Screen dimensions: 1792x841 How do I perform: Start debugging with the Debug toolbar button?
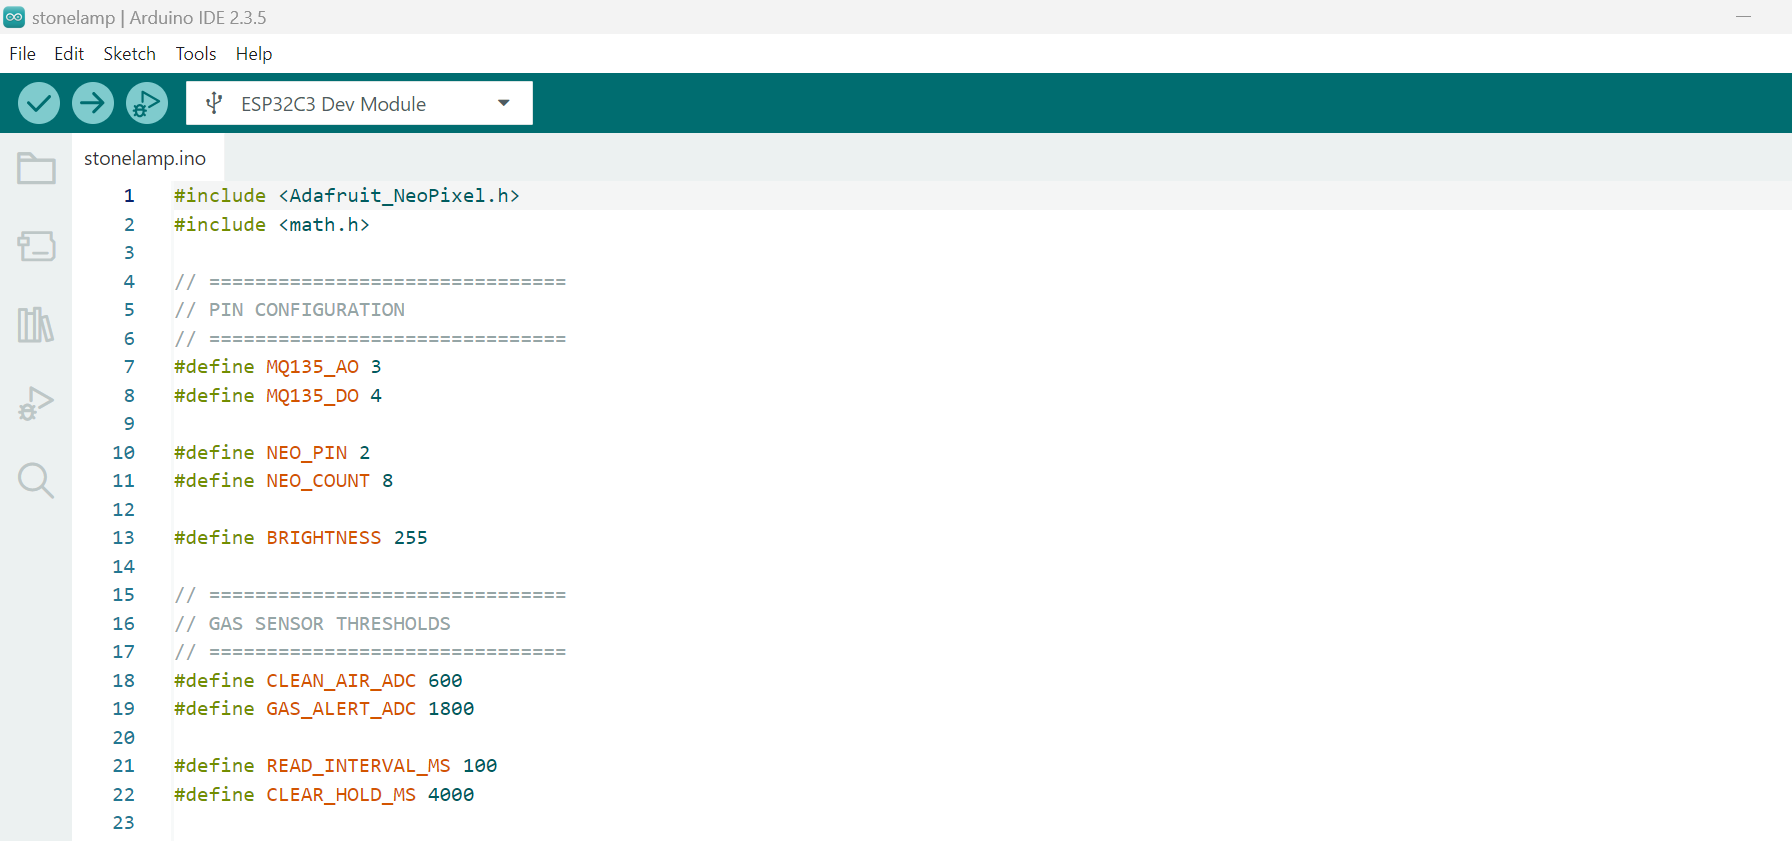click(147, 103)
